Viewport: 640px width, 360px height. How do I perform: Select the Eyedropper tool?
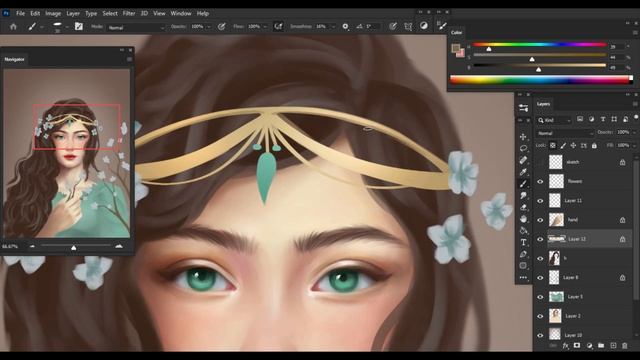click(x=523, y=172)
